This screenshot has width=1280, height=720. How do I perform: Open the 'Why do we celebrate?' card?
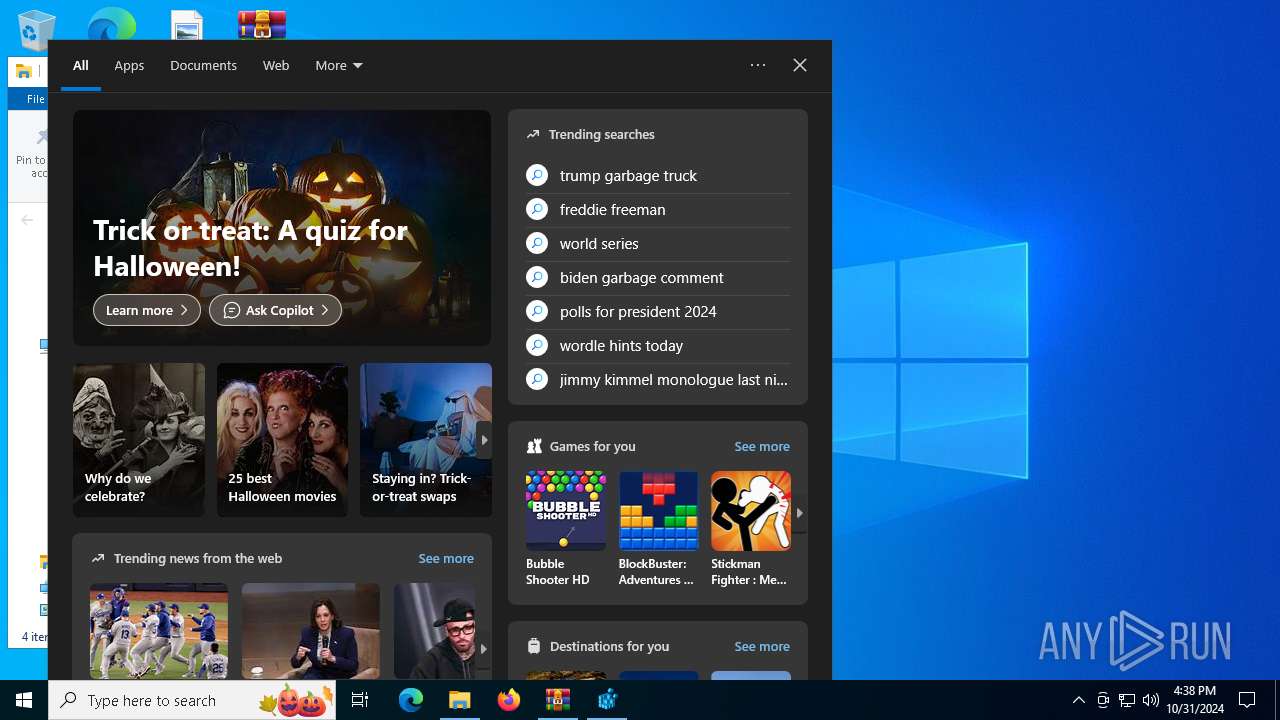(139, 440)
